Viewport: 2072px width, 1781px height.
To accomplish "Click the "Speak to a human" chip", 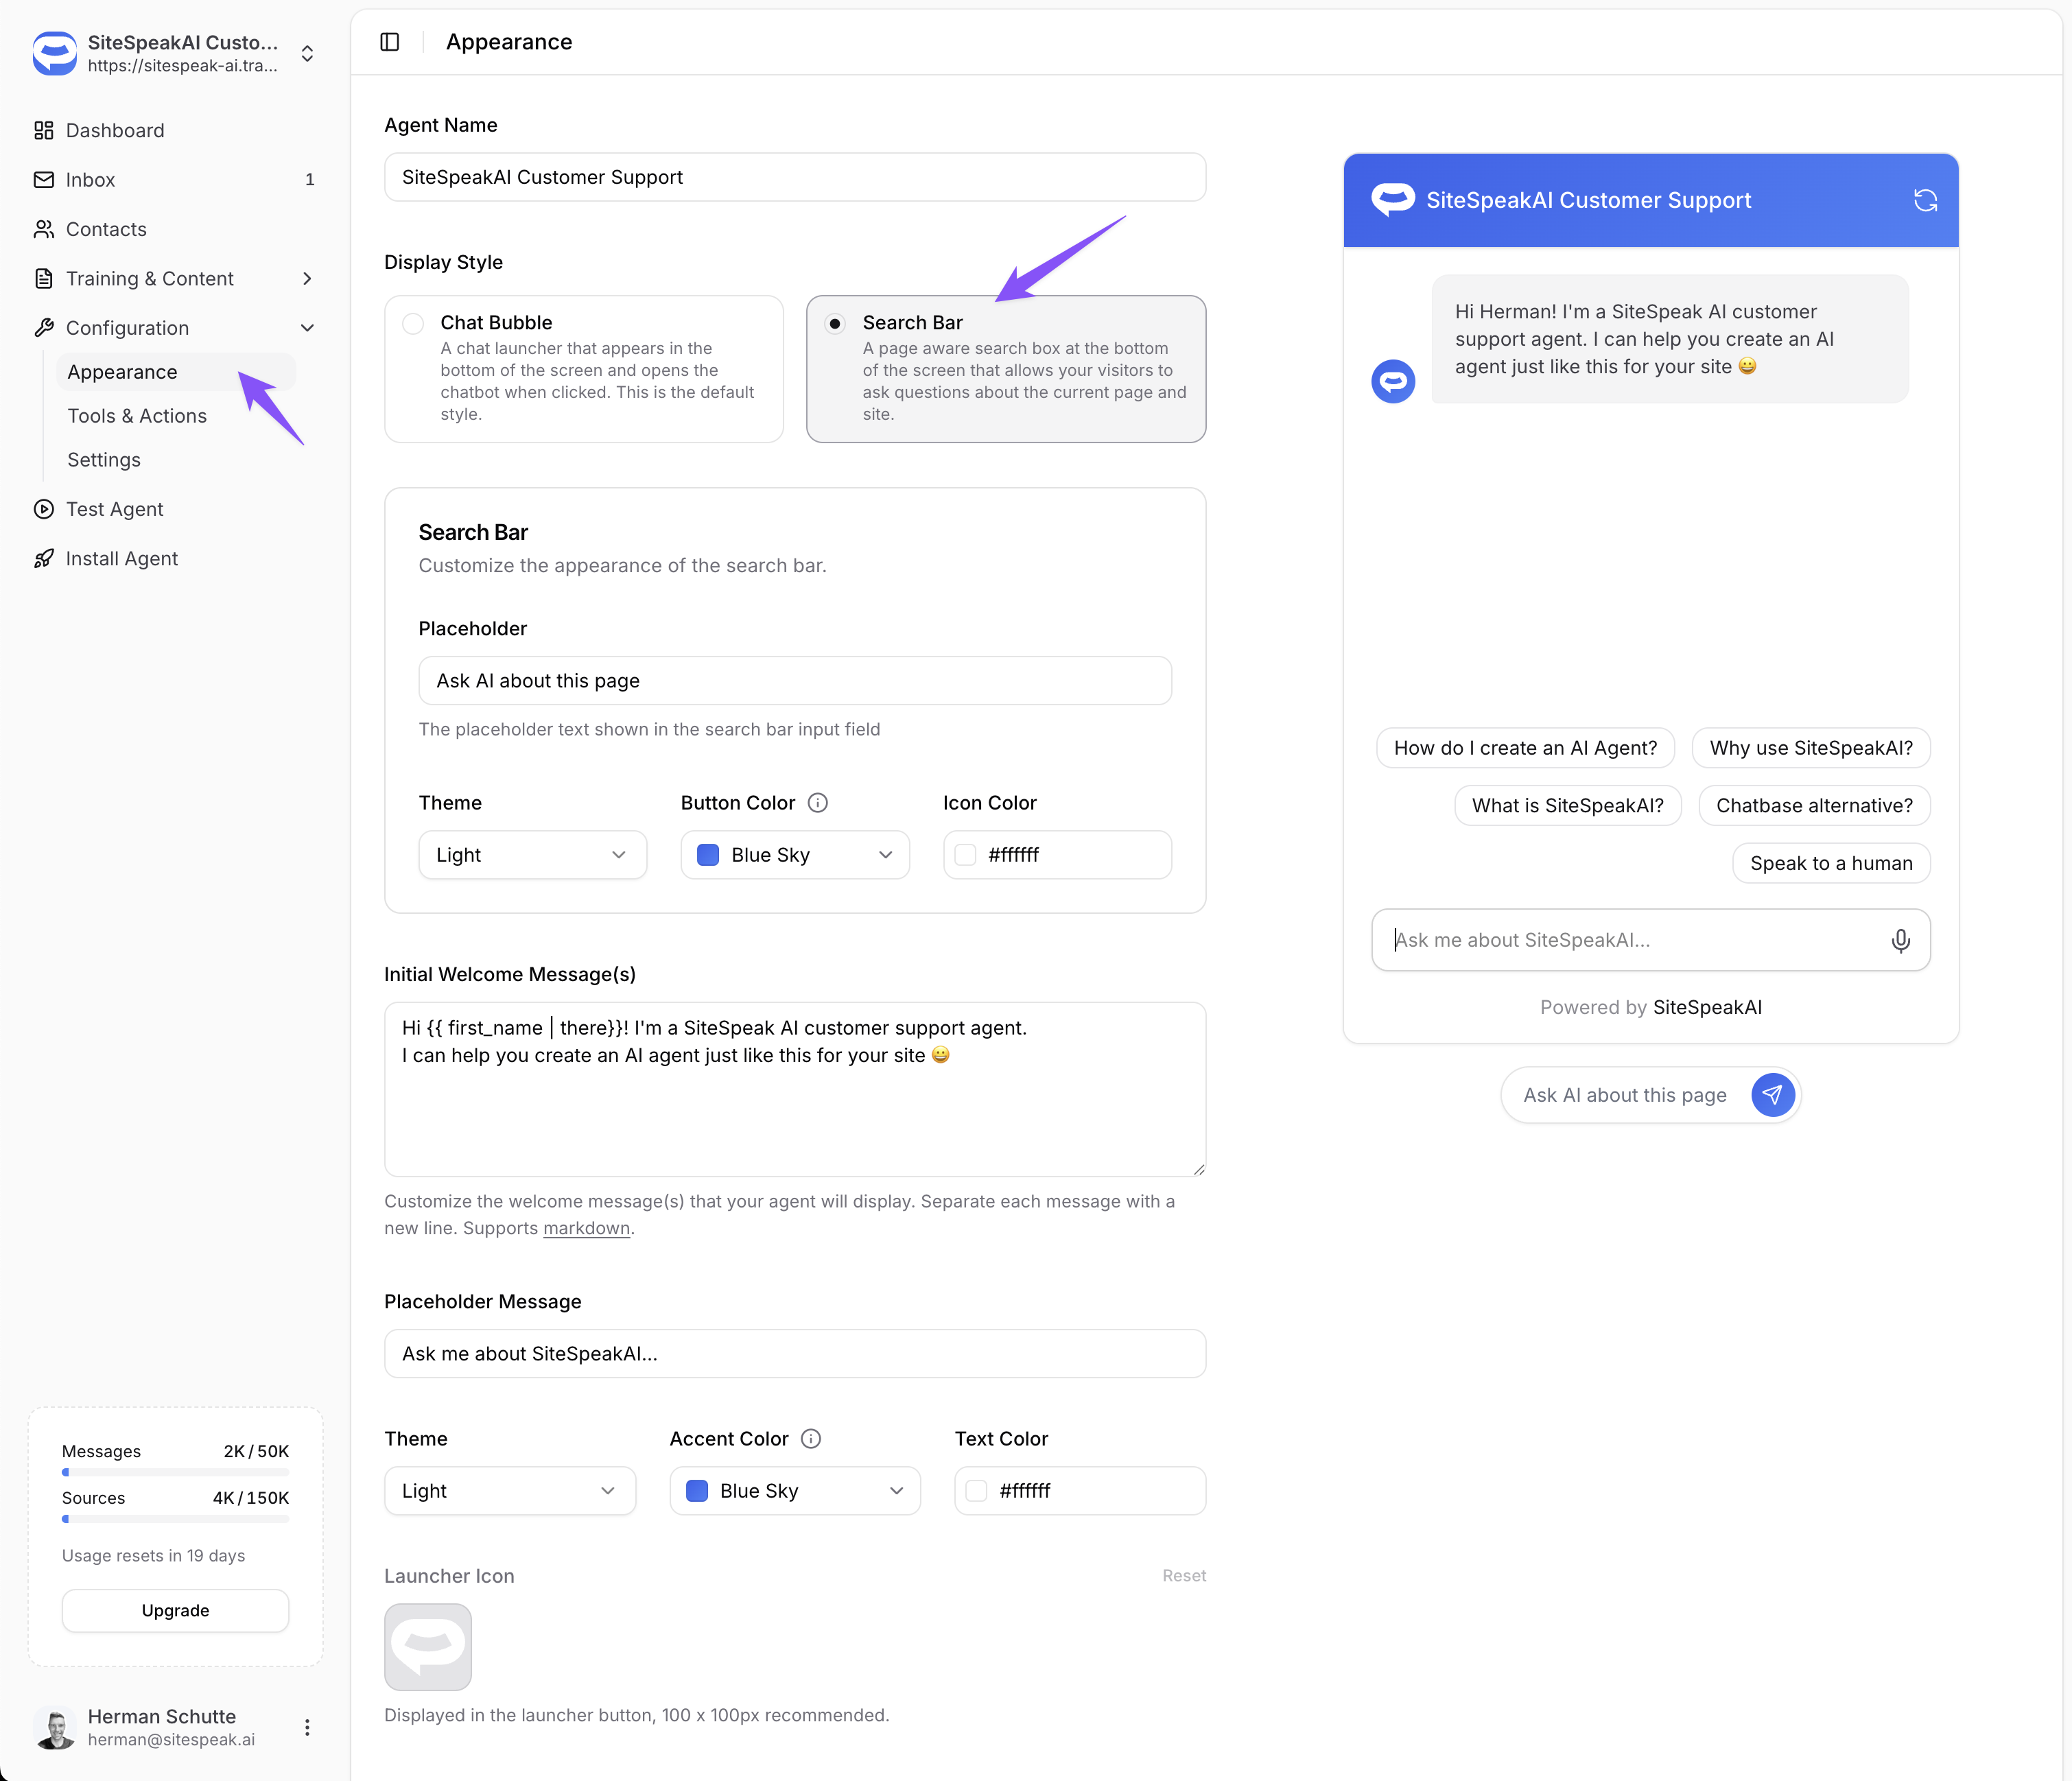I will [x=1831, y=864].
